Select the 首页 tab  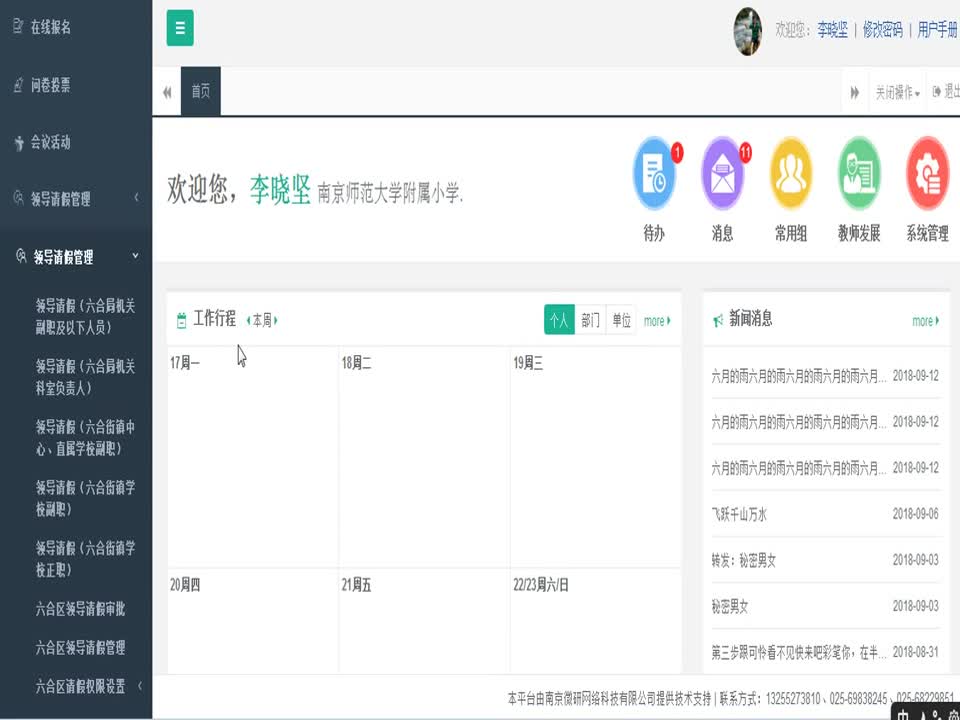(x=201, y=92)
